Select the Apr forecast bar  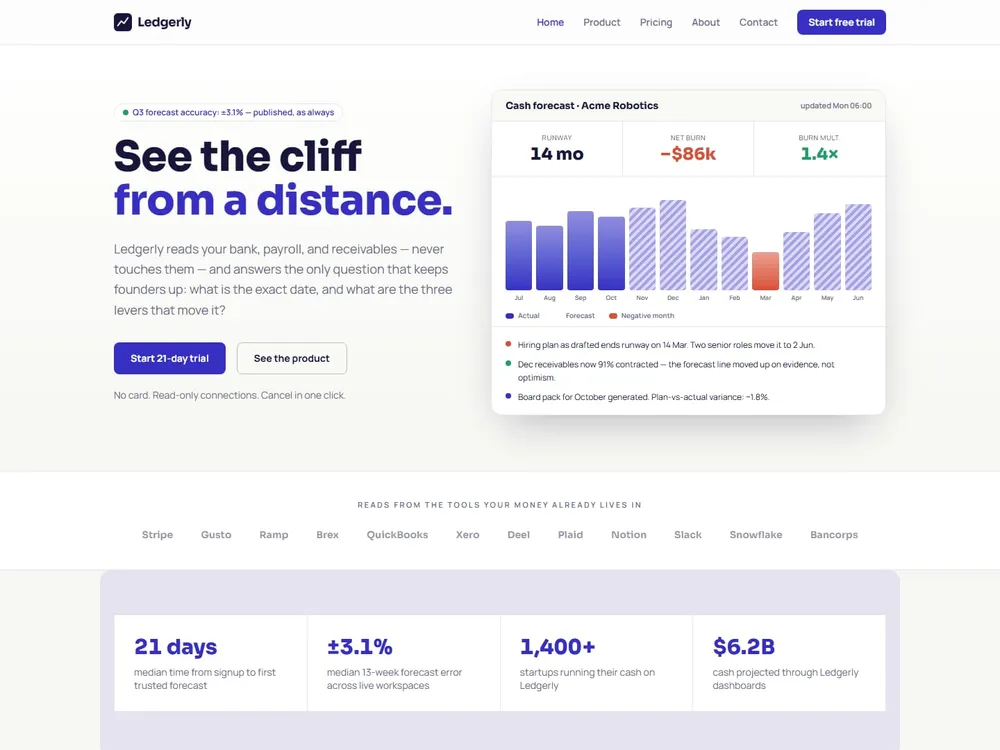pyautogui.click(x=797, y=261)
